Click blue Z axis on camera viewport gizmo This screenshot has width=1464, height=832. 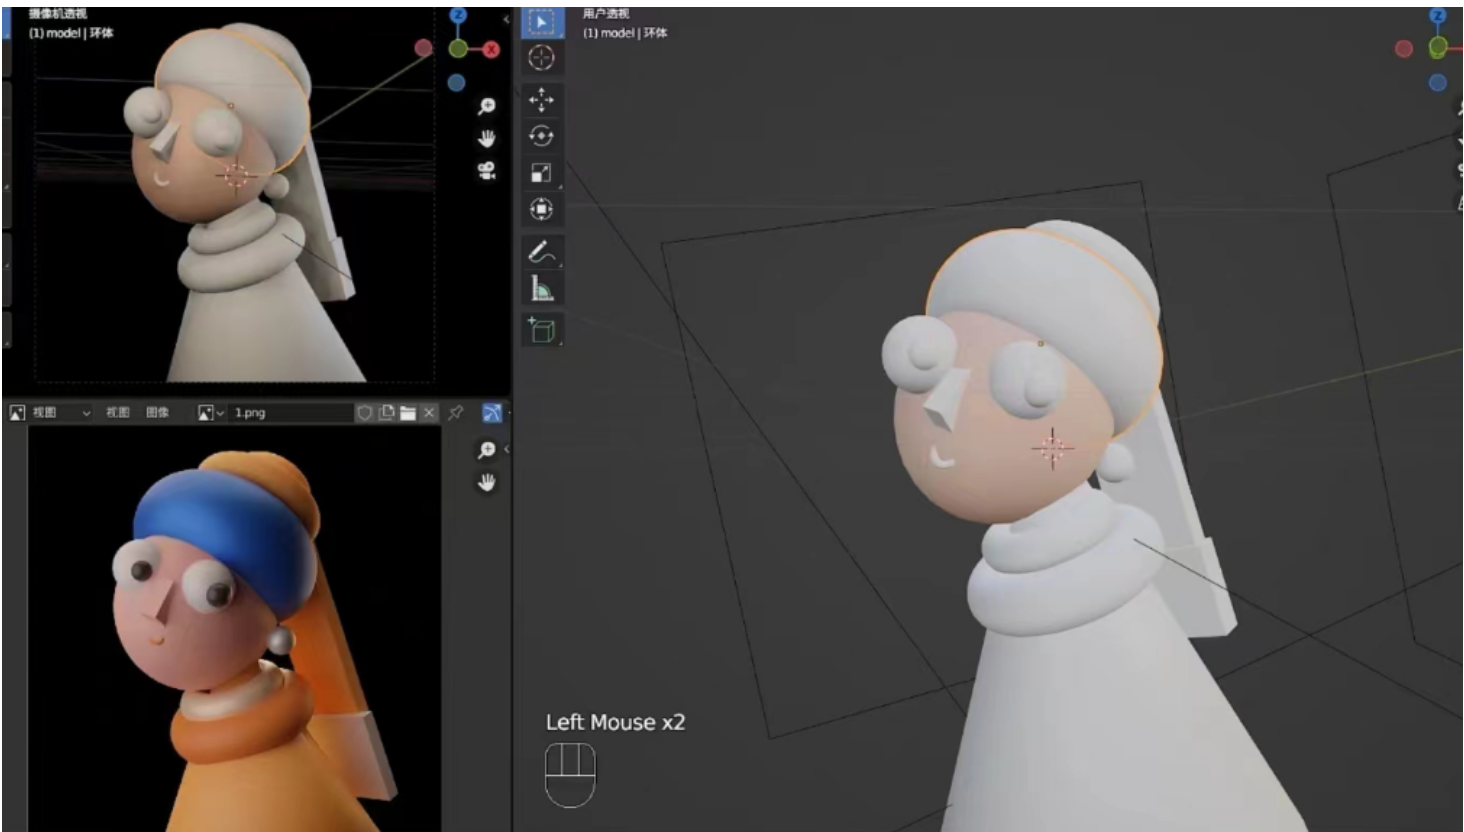pyautogui.click(x=458, y=15)
